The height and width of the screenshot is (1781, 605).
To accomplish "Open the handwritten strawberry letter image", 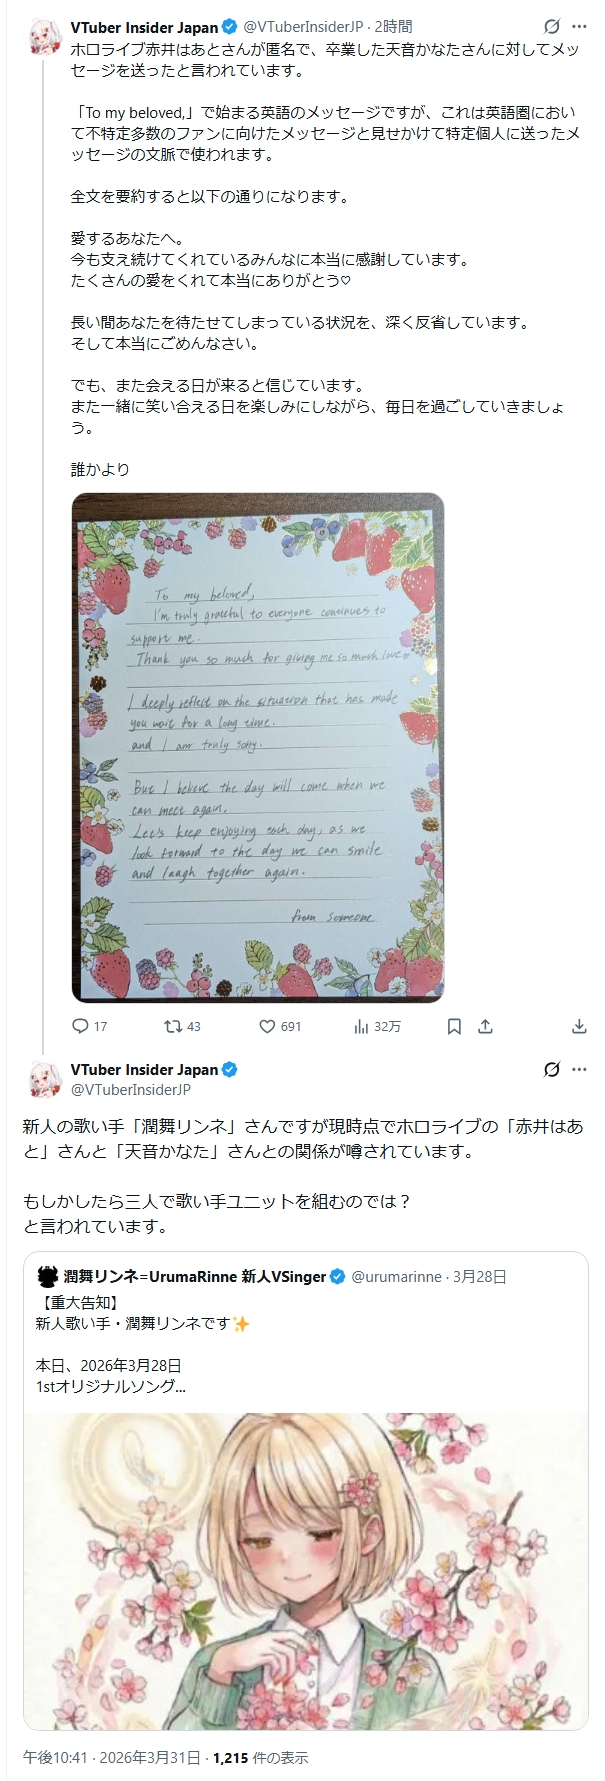I will click(258, 747).
